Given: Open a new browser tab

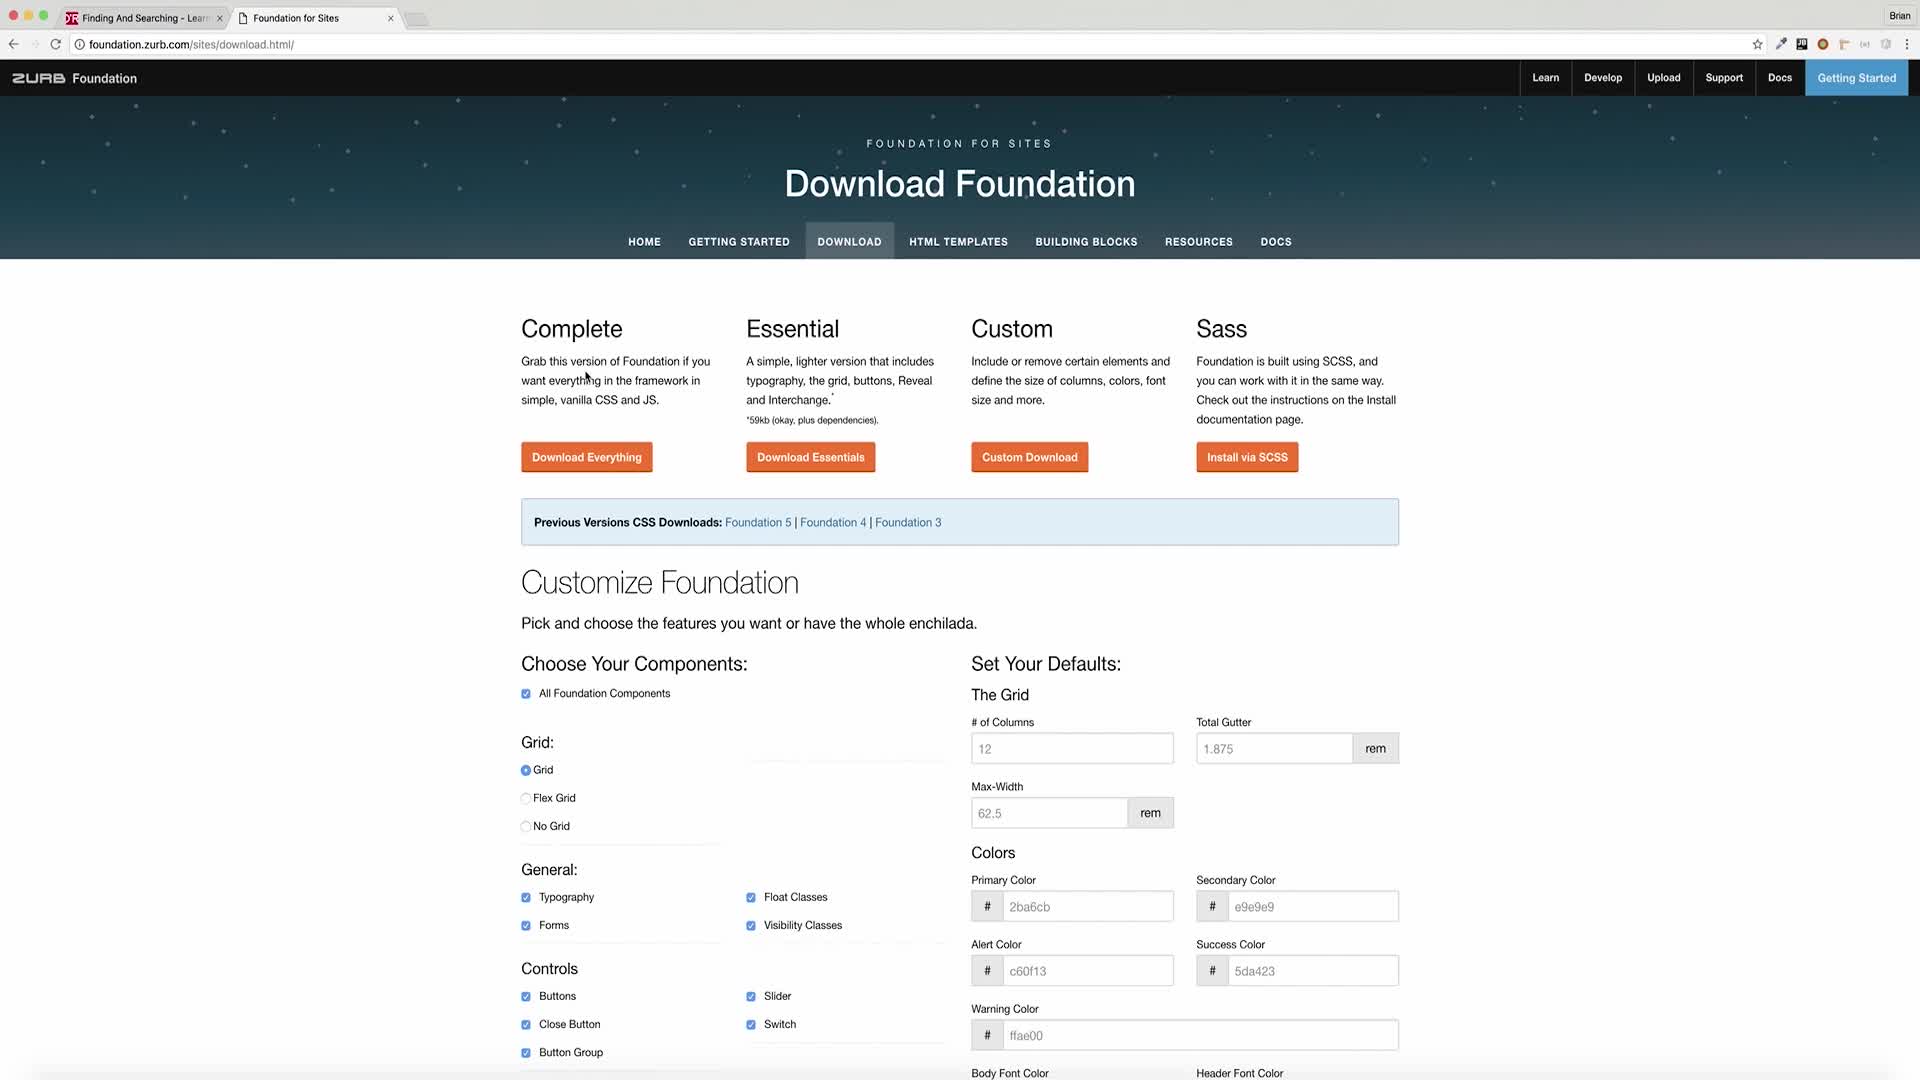Looking at the screenshot, I should point(417,19).
